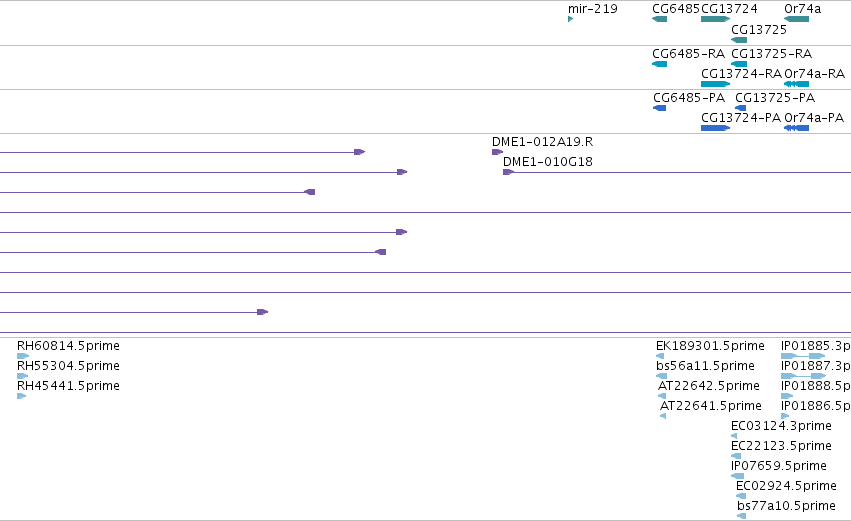851x521 pixels.
Task: Click the CG13725-PA protein label
Action: (x=775, y=98)
